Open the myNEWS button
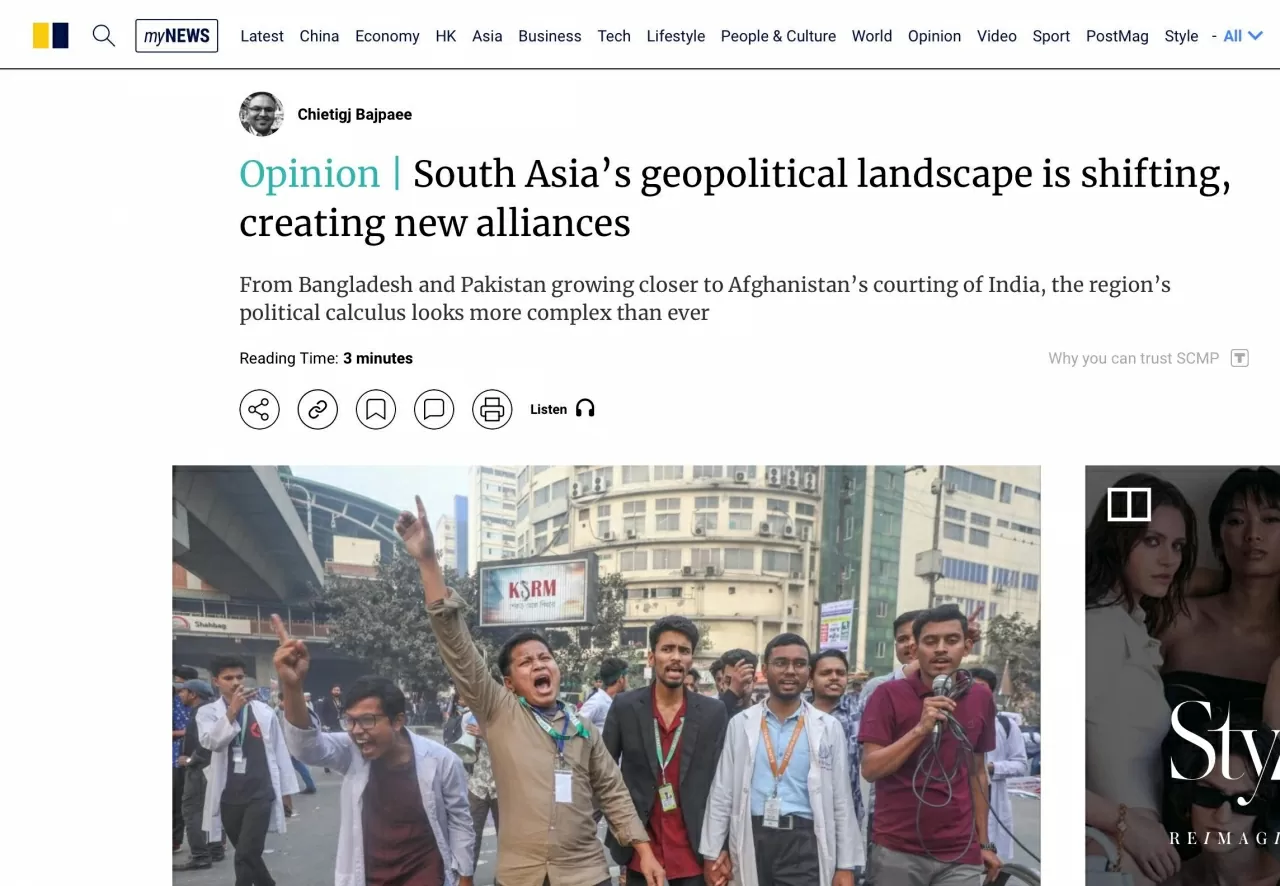This screenshot has height=886, width=1280. 177,36
